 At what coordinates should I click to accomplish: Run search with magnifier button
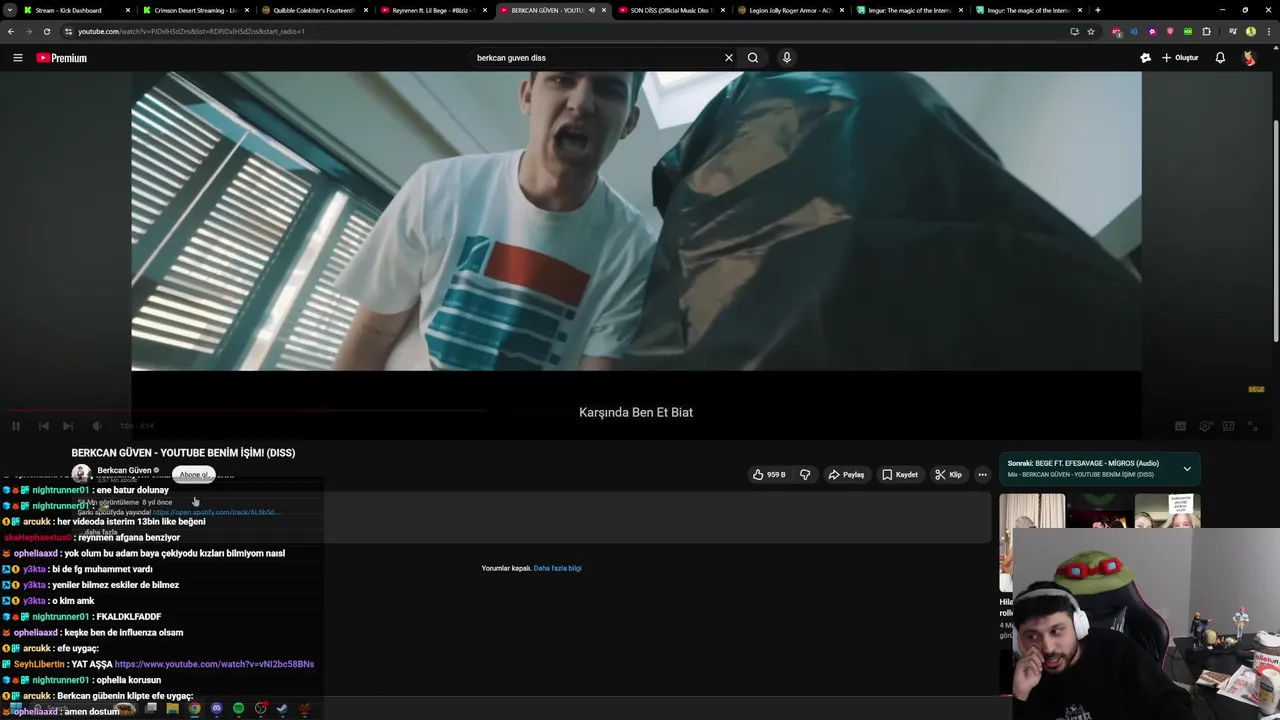pos(753,58)
